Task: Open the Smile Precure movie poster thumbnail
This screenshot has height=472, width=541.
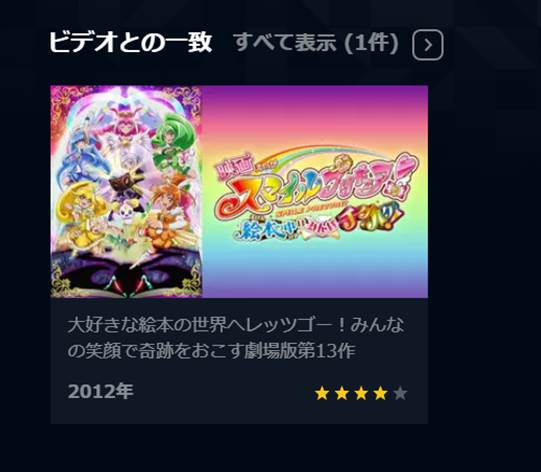Action: [x=126, y=191]
